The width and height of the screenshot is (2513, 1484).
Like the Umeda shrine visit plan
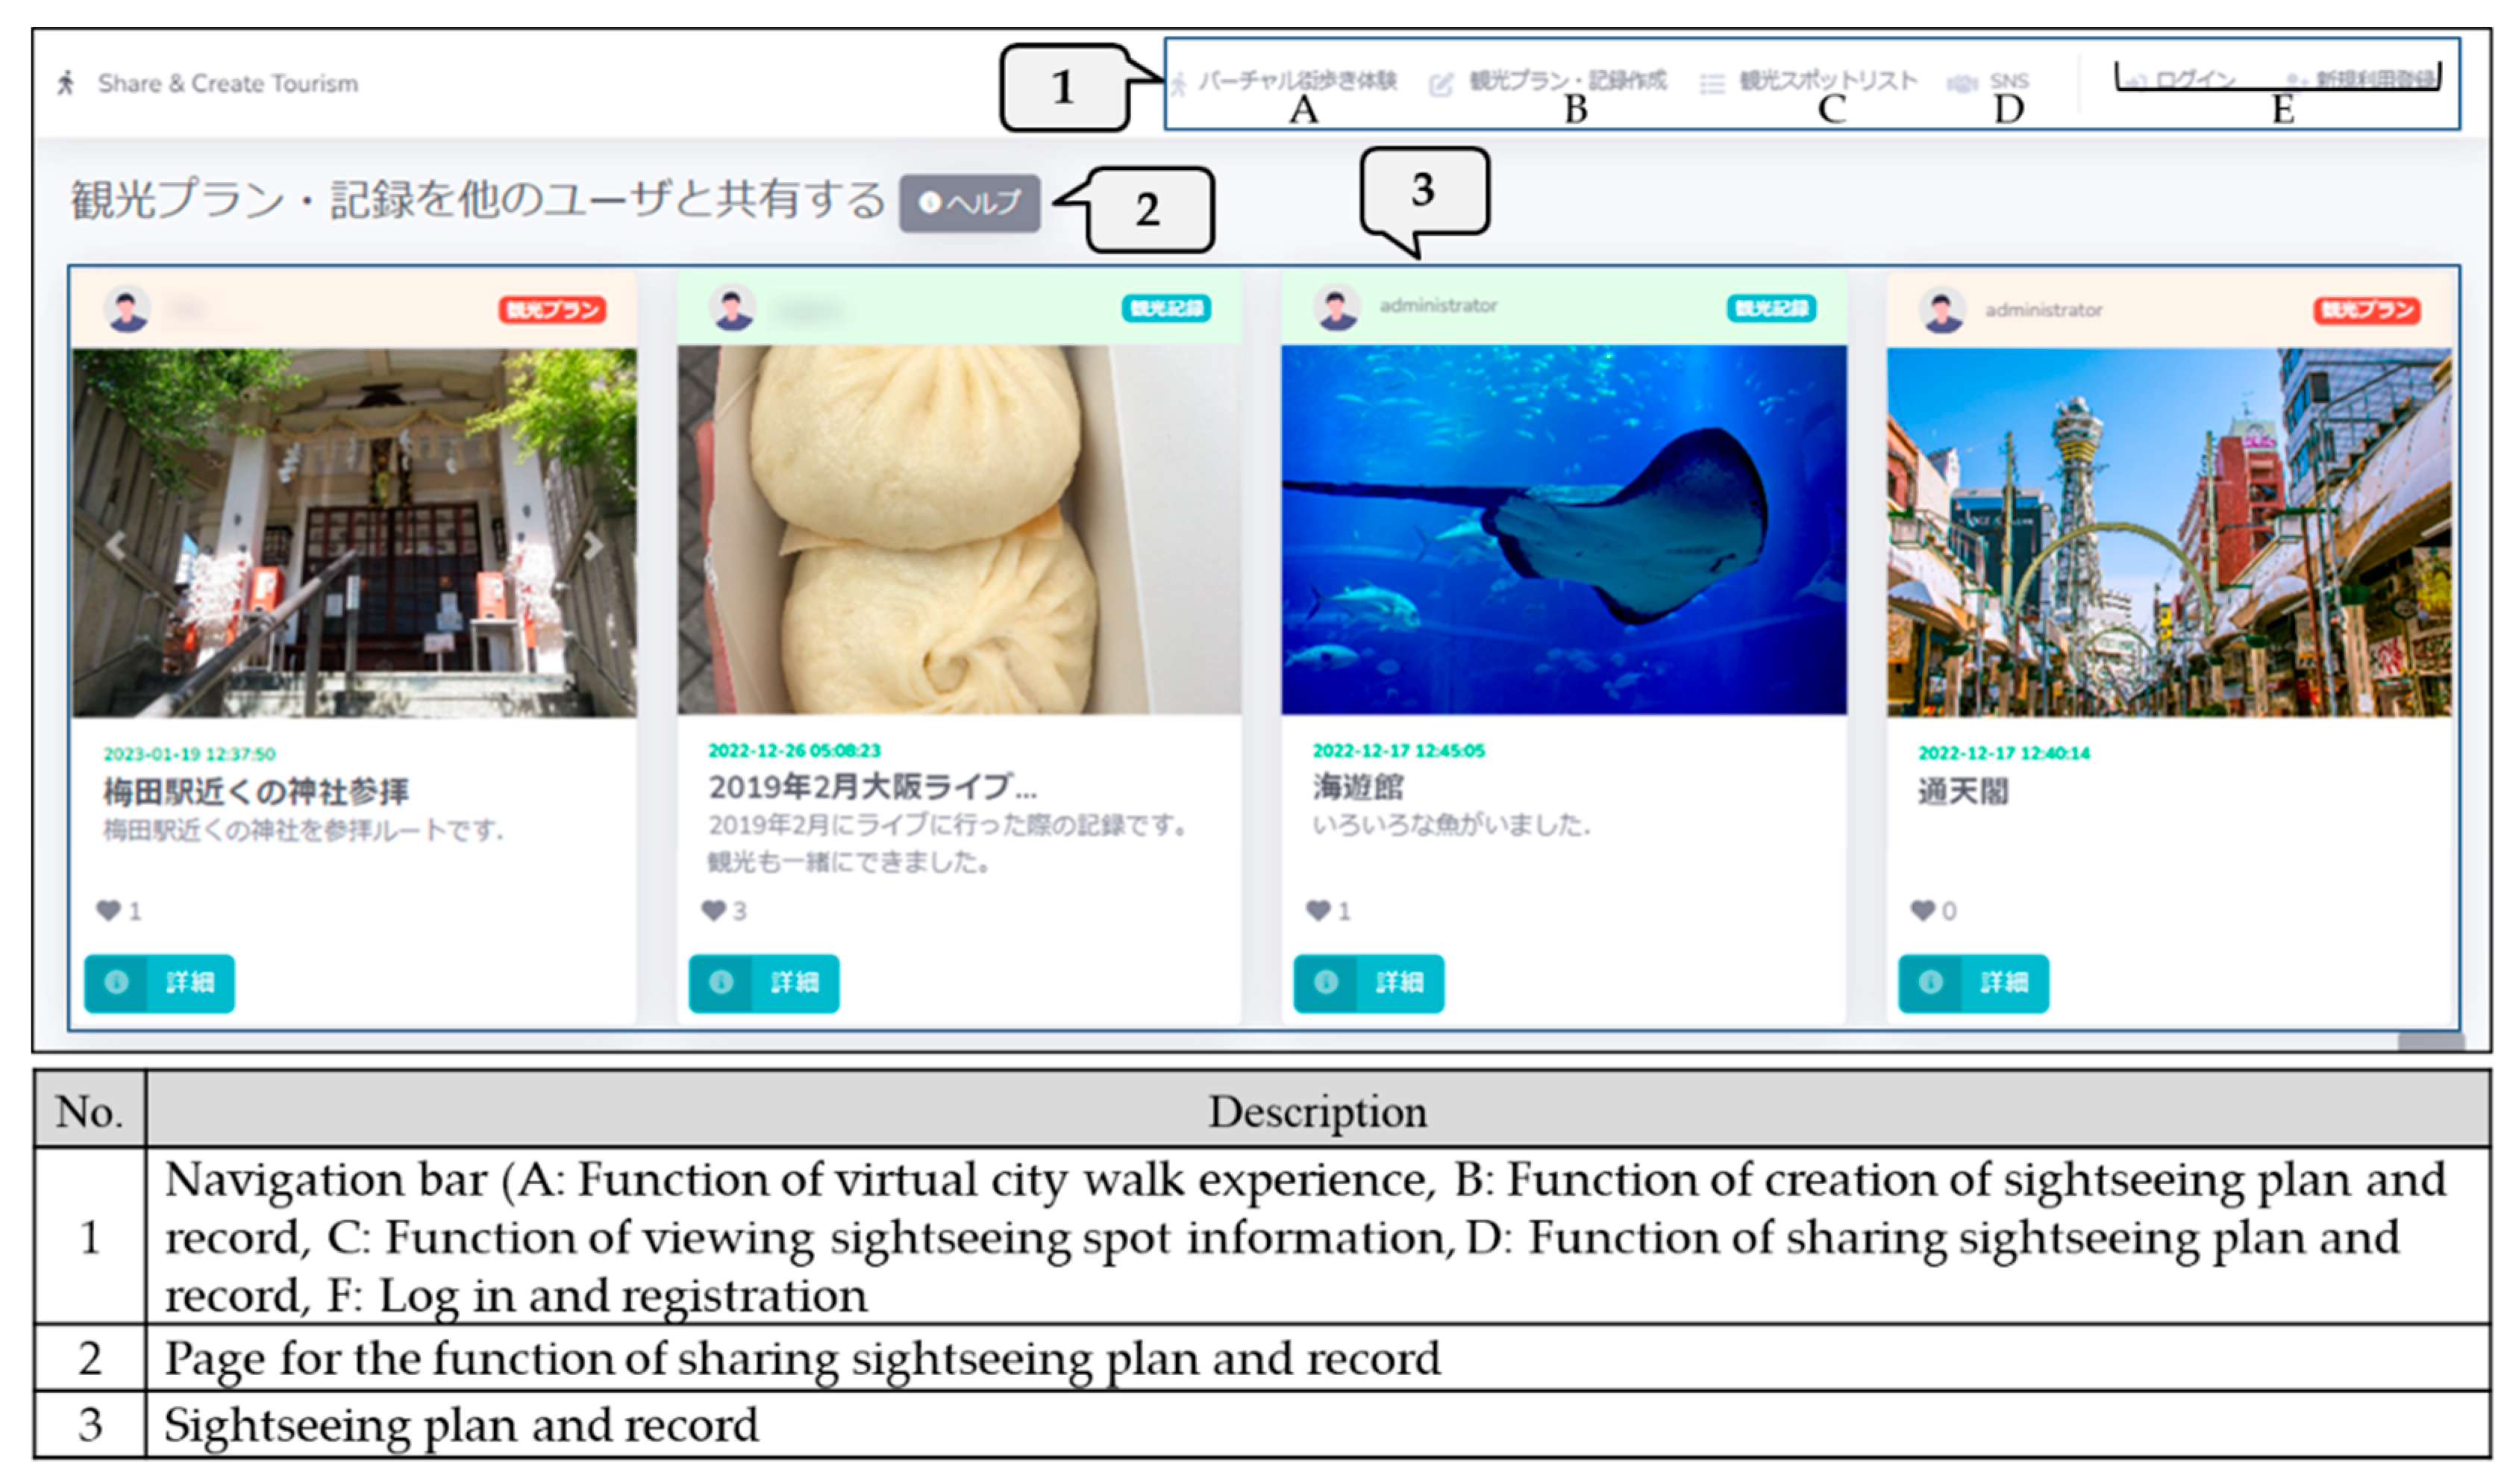click(108, 910)
